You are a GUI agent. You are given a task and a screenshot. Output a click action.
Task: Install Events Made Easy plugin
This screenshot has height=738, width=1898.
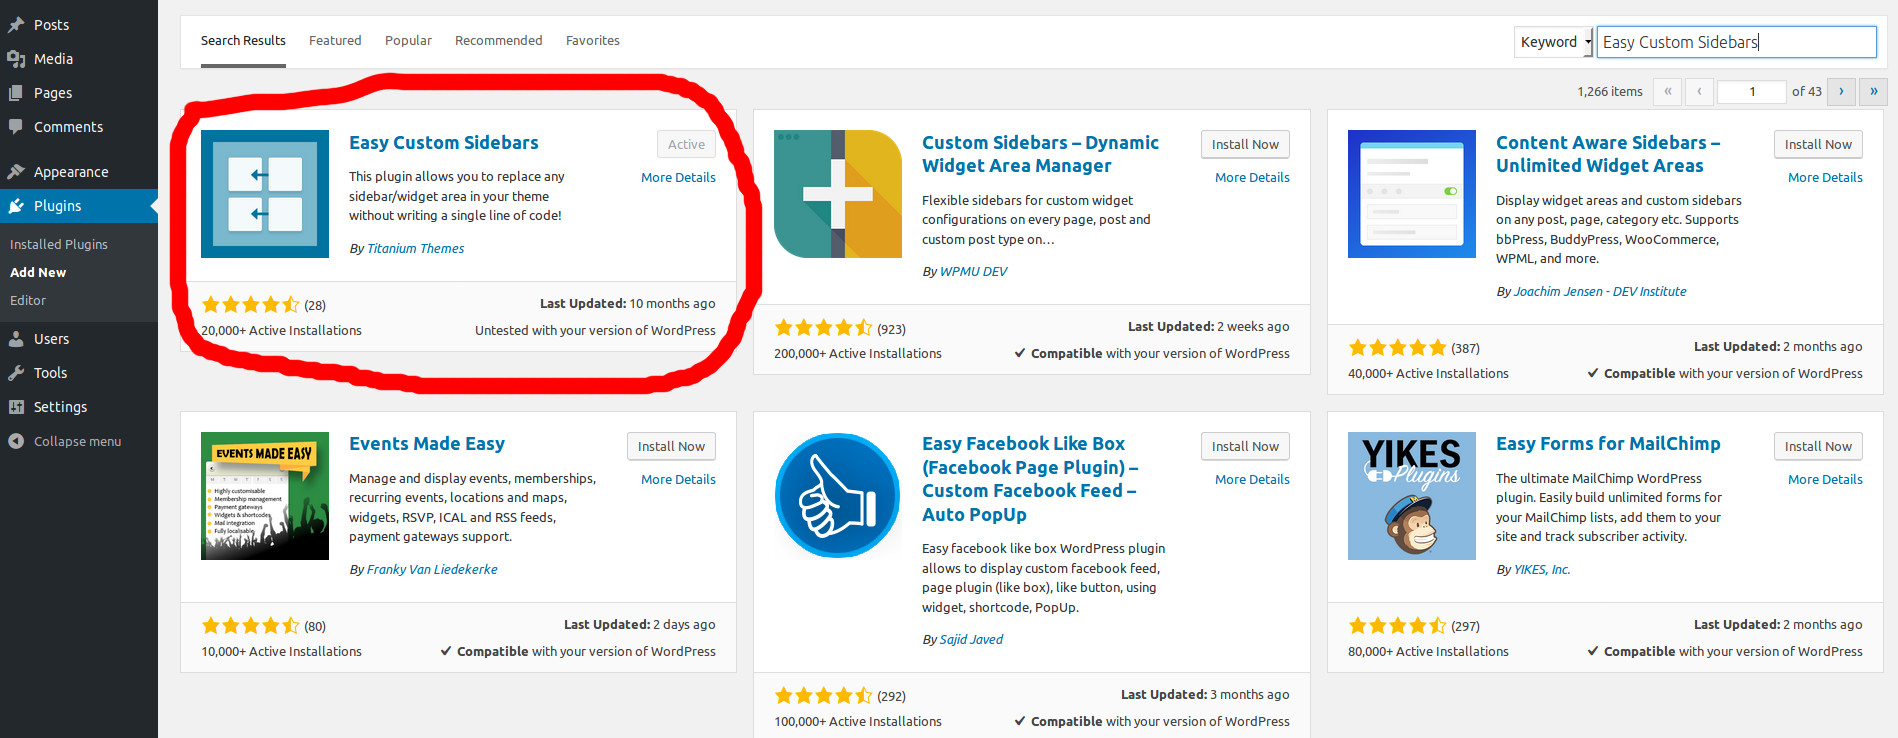(x=671, y=446)
